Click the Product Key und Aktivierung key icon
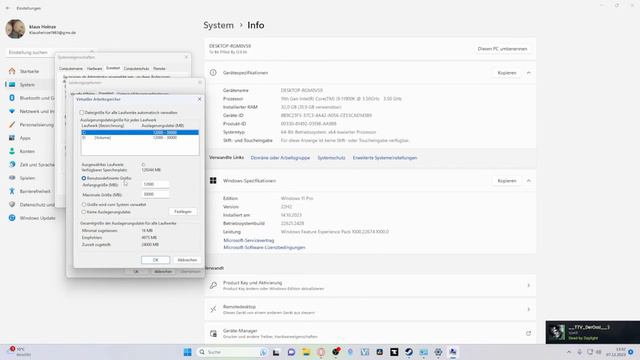Screen dimensions: 640x360 213,285
